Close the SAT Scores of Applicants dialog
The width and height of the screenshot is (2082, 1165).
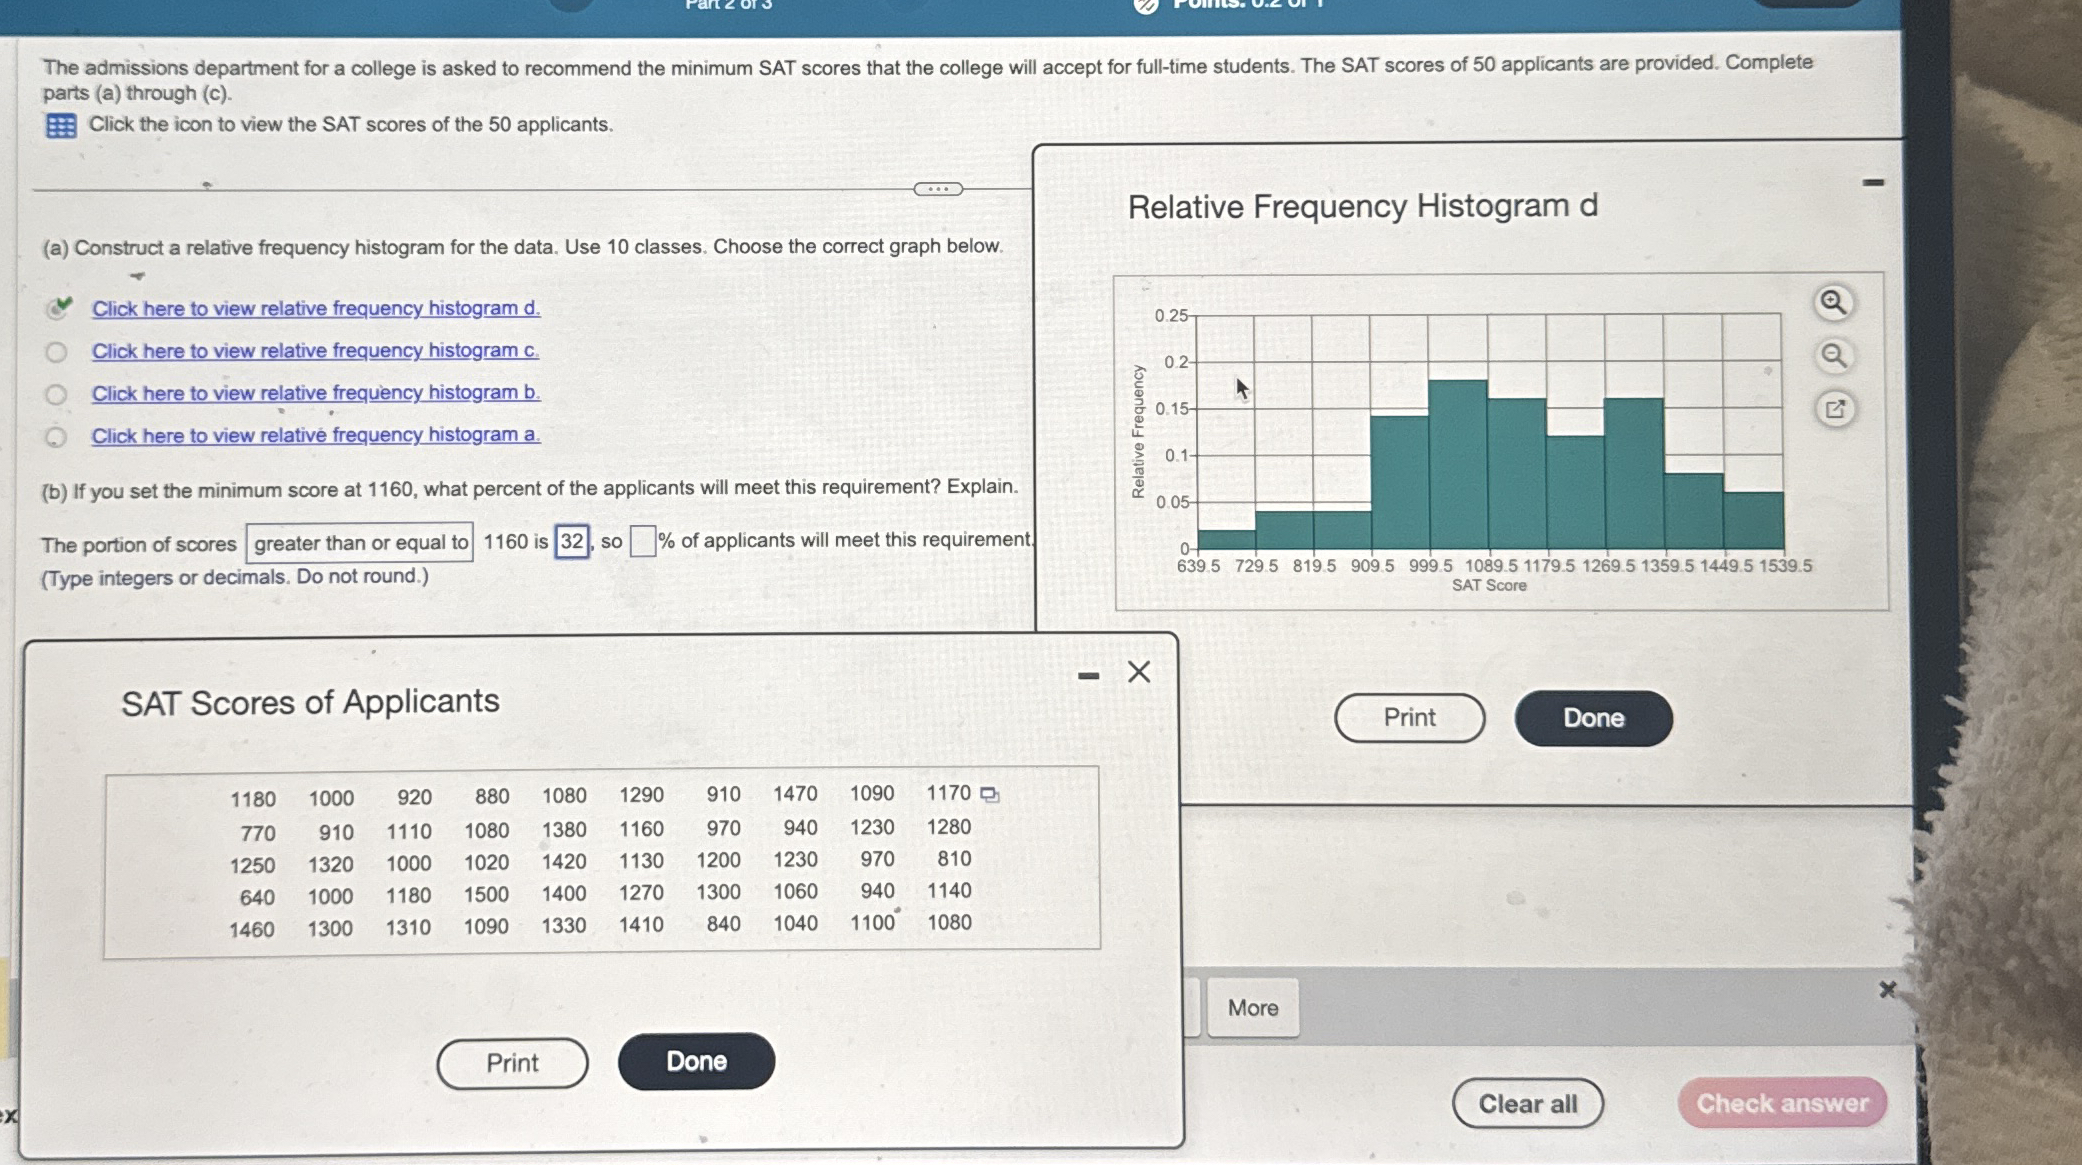tap(1139, 672)
